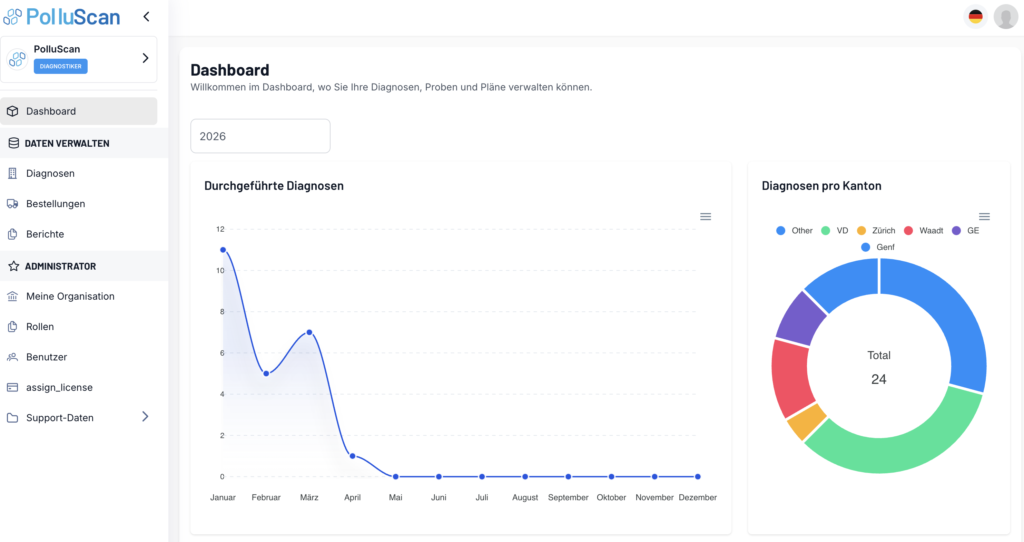Toggle the Zürich legend entry in donut chart
Image resolution: width=1024 pixels, height=542 pixels.
pos(875,230)
